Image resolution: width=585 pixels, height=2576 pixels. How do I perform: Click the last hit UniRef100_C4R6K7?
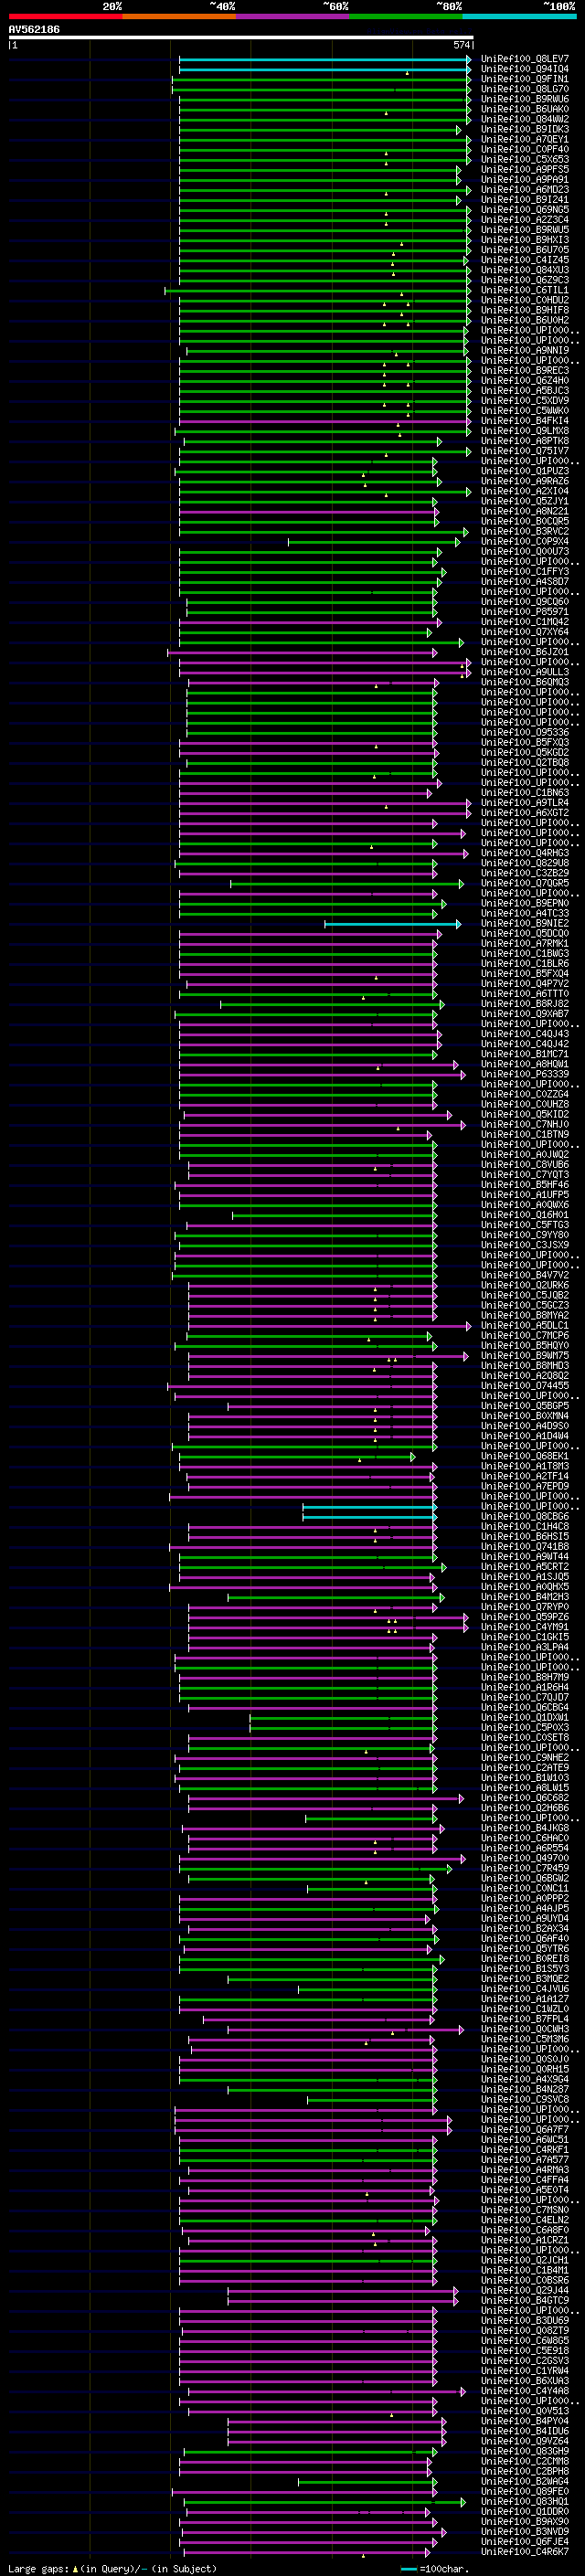tap(525, 2551)
